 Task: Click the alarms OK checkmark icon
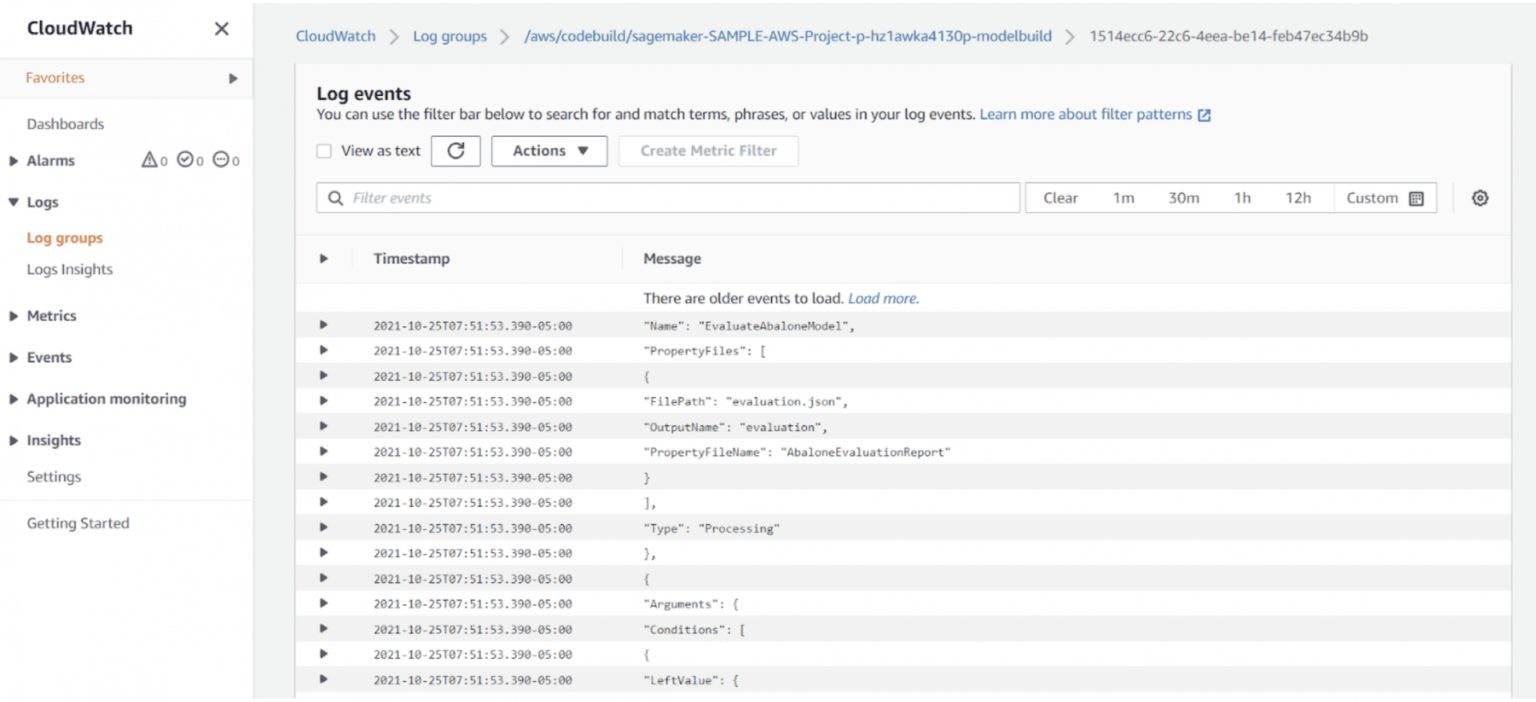pyautogui.click(x=185, y=160)
